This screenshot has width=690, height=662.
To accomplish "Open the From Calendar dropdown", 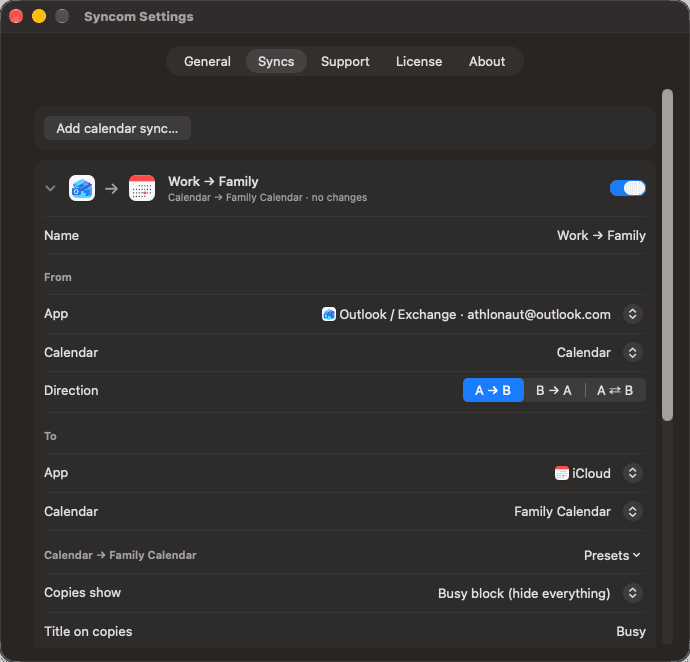I will pyautogui.click(x=632, y=353).
